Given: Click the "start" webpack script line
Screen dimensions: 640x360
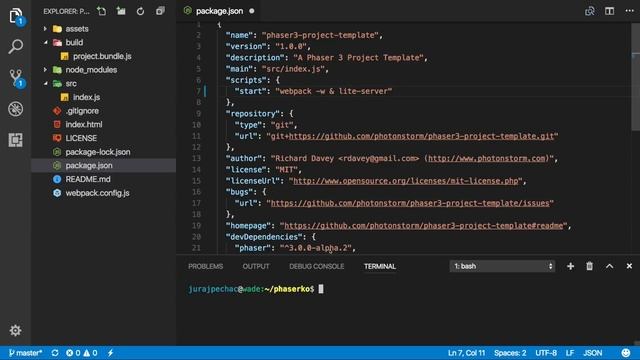Looking at the screenshot, I should pos(313,91).
